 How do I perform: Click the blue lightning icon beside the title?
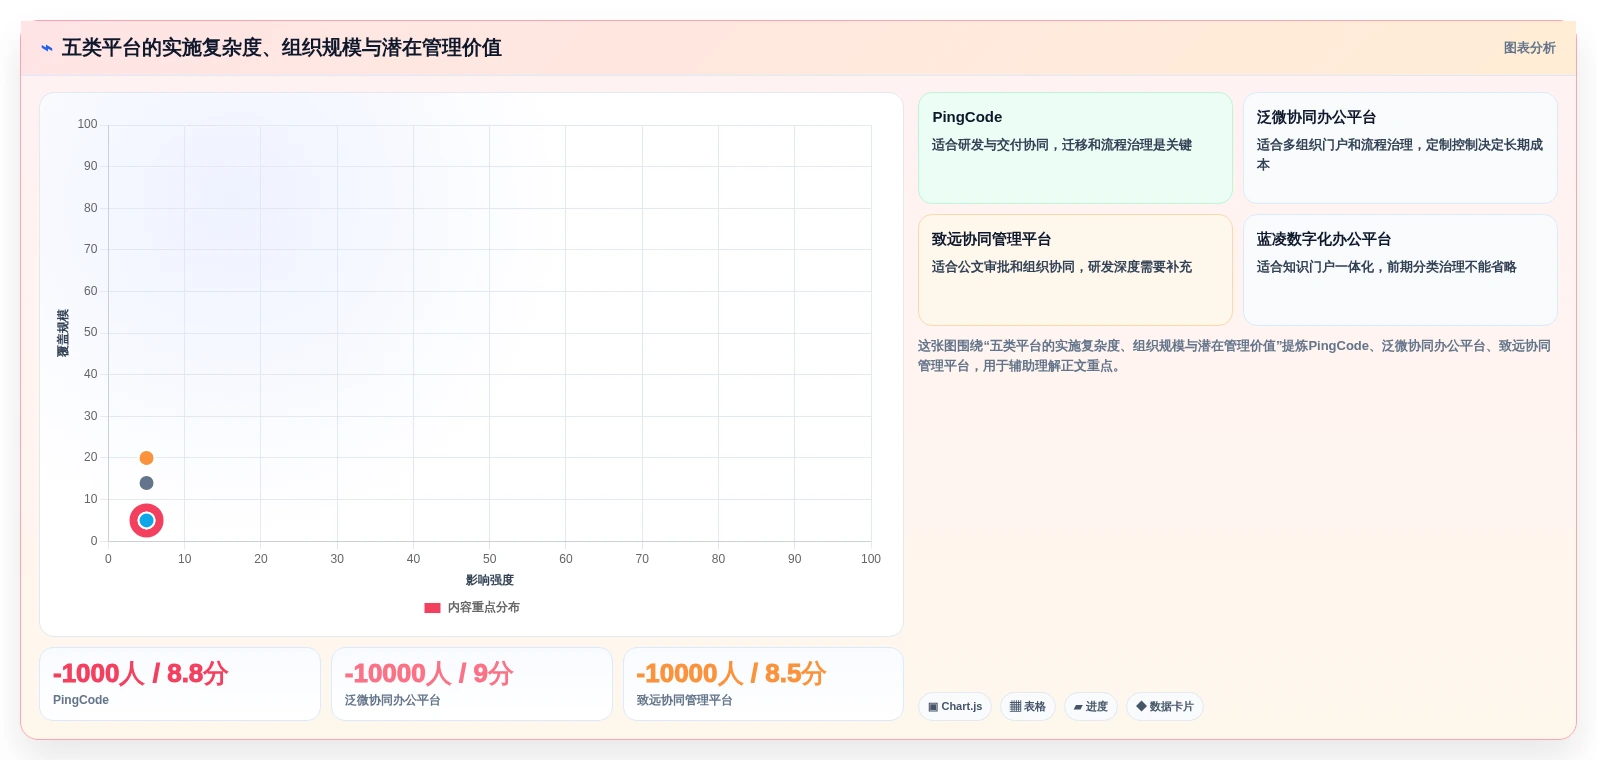click(x=47, y=48)
